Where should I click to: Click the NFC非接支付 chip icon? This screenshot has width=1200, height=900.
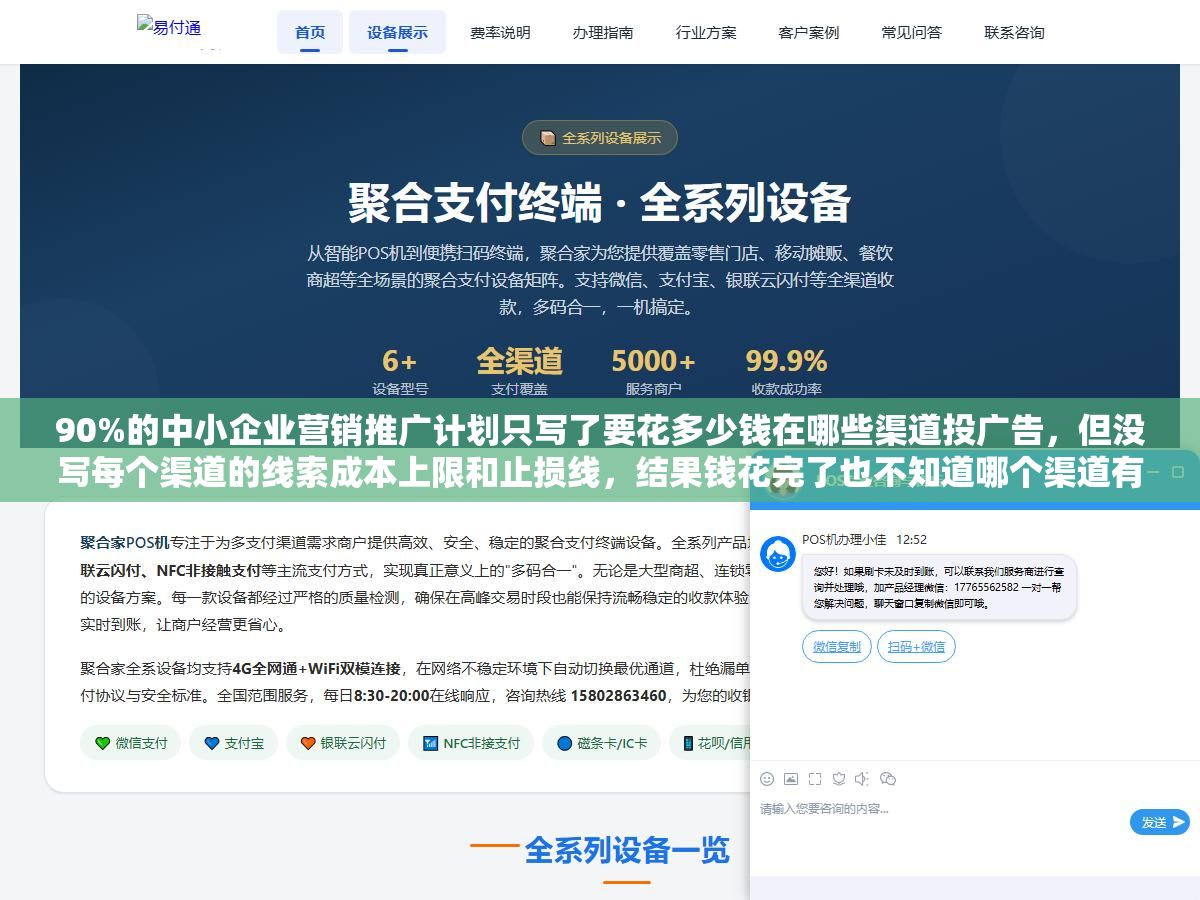431,743
